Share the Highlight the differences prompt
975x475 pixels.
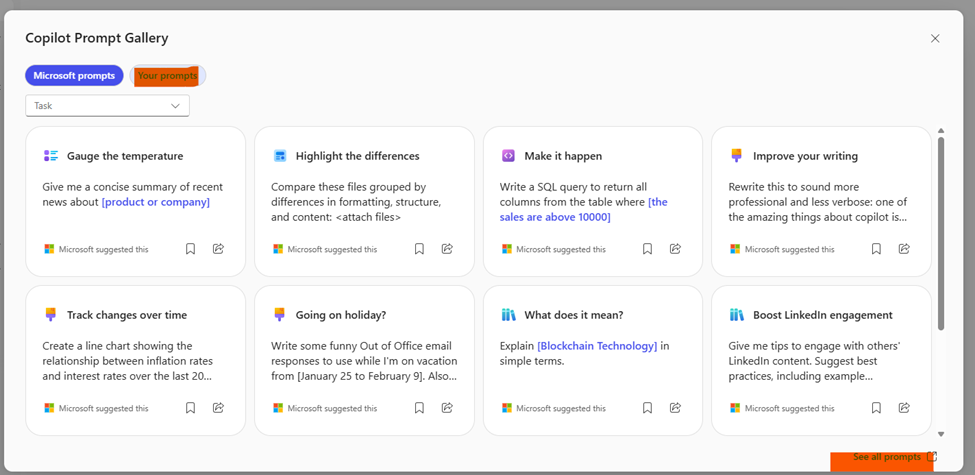(x=447, y=249)
